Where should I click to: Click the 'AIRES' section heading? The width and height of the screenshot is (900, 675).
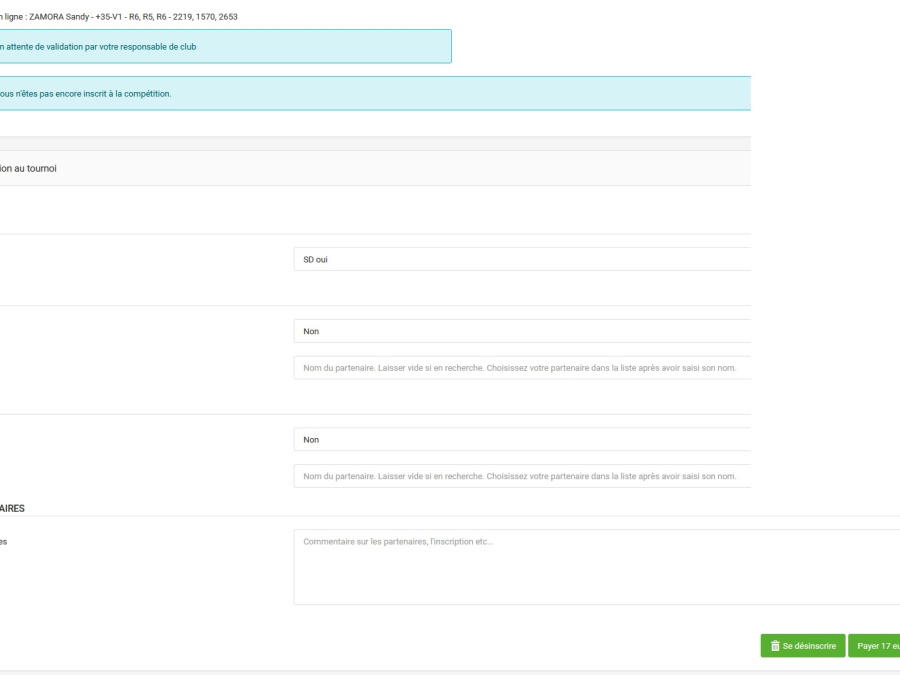pos(12,509)
